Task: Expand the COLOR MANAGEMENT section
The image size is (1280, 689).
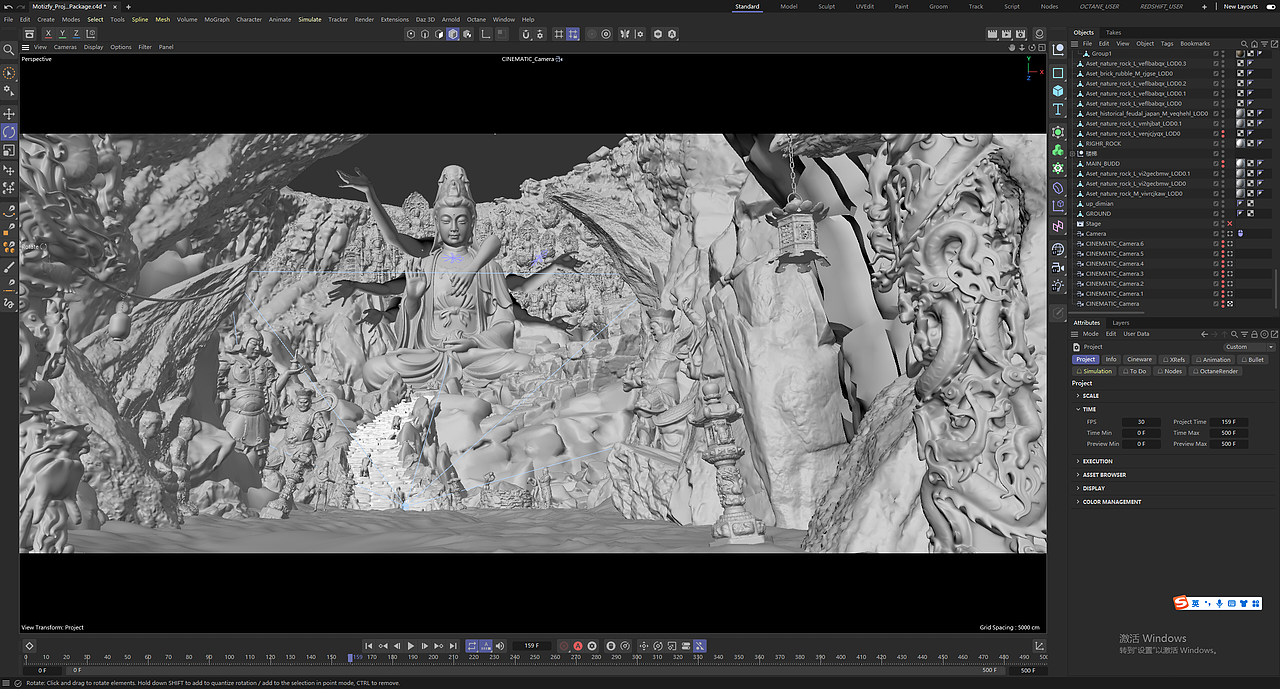Action: point(1078,502)
